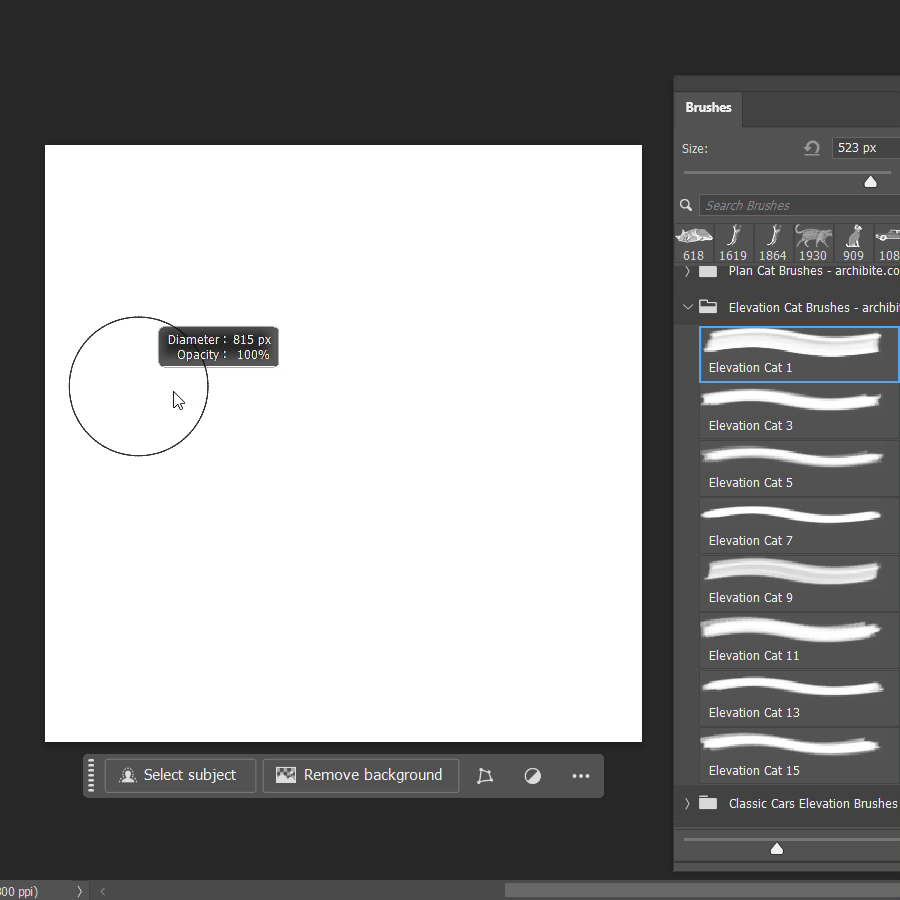Switch to the Brushes panel tab
900x900 pixels.
click(708, 108)
